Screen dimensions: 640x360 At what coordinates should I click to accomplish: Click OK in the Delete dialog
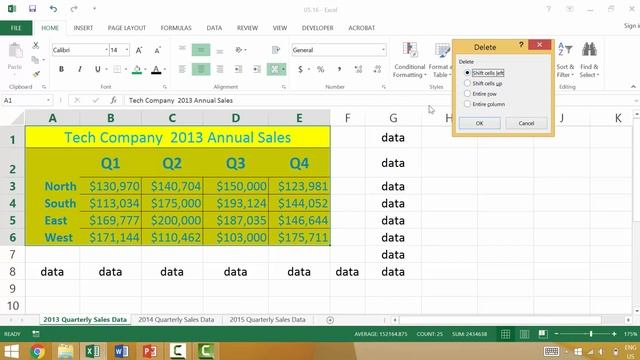click(480, 123)
